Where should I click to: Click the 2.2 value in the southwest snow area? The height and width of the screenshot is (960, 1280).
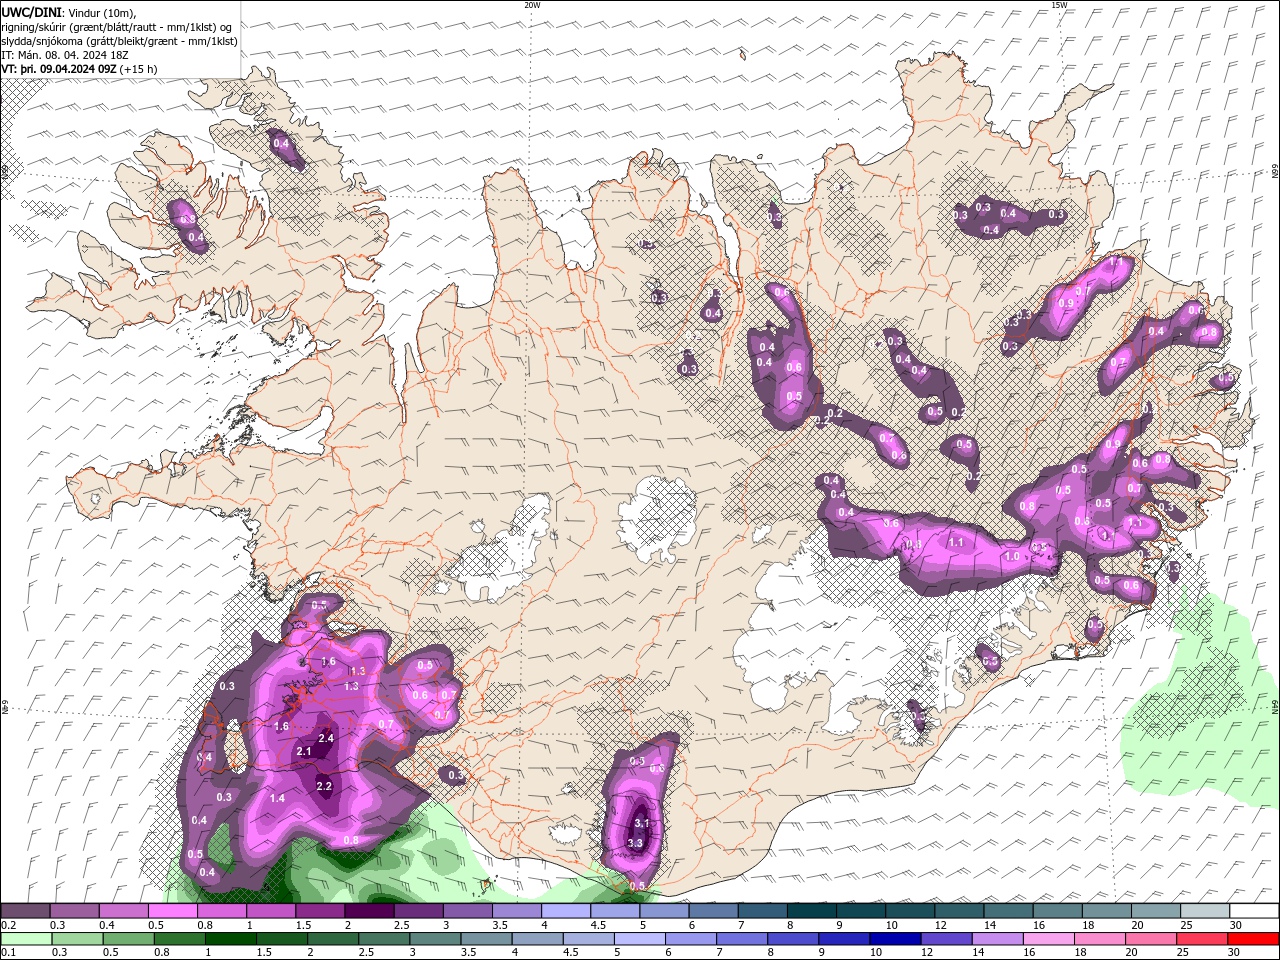[324, 786]
